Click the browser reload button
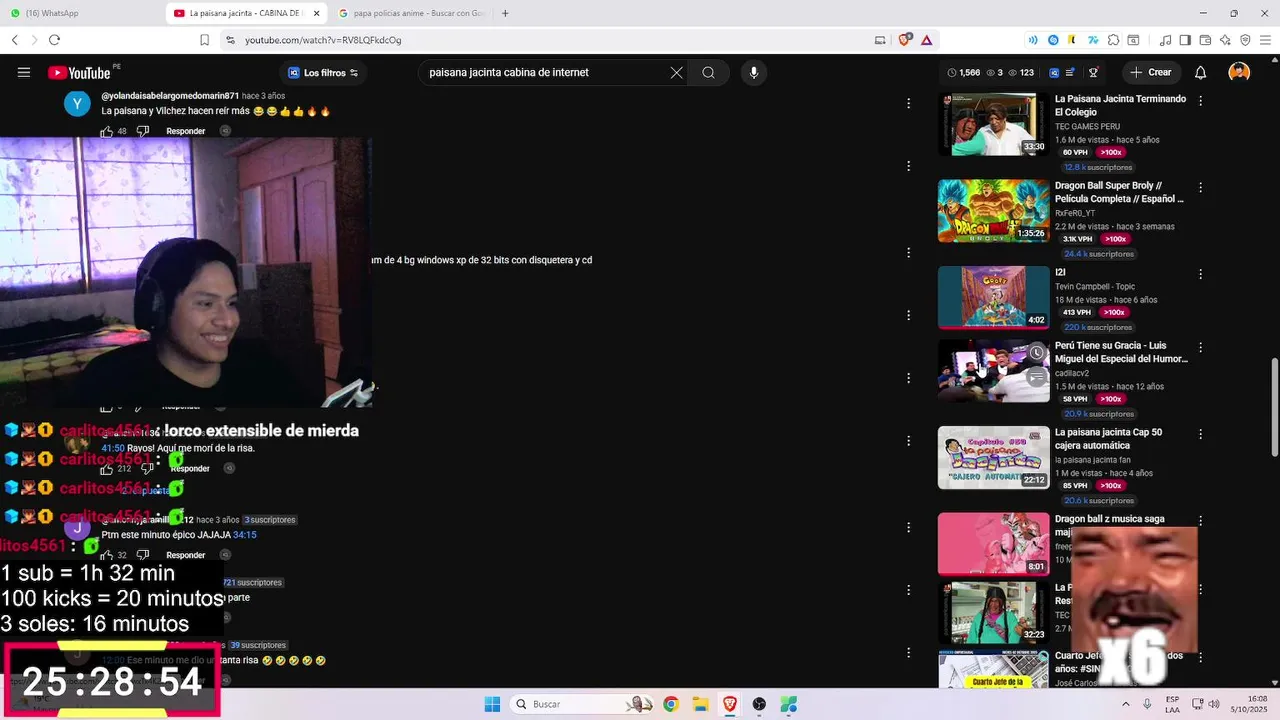This screenshot has height=720, width=1280. point(54,40)
